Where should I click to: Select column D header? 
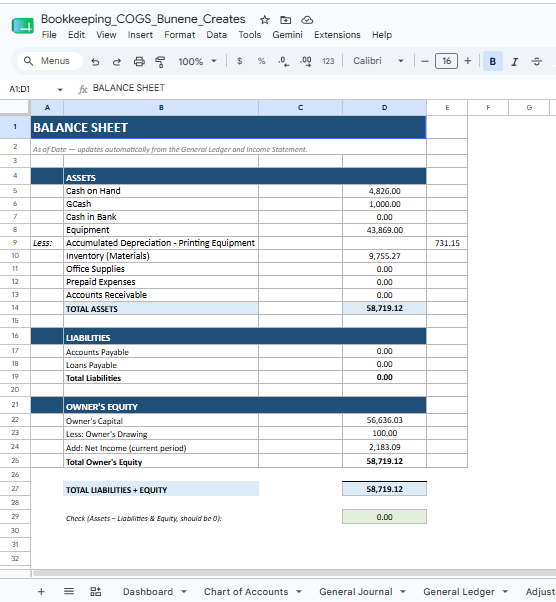pos(384,108)
